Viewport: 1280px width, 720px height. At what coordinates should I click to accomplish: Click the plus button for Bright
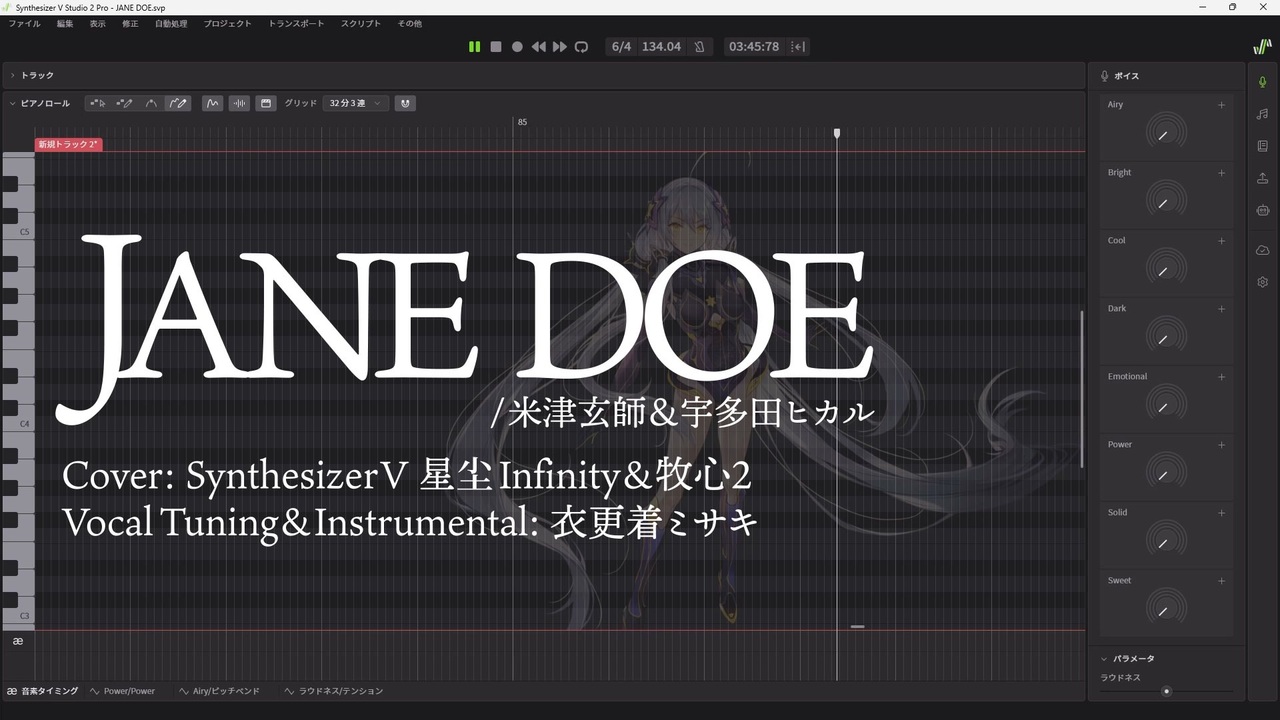tap(1221, 173)
